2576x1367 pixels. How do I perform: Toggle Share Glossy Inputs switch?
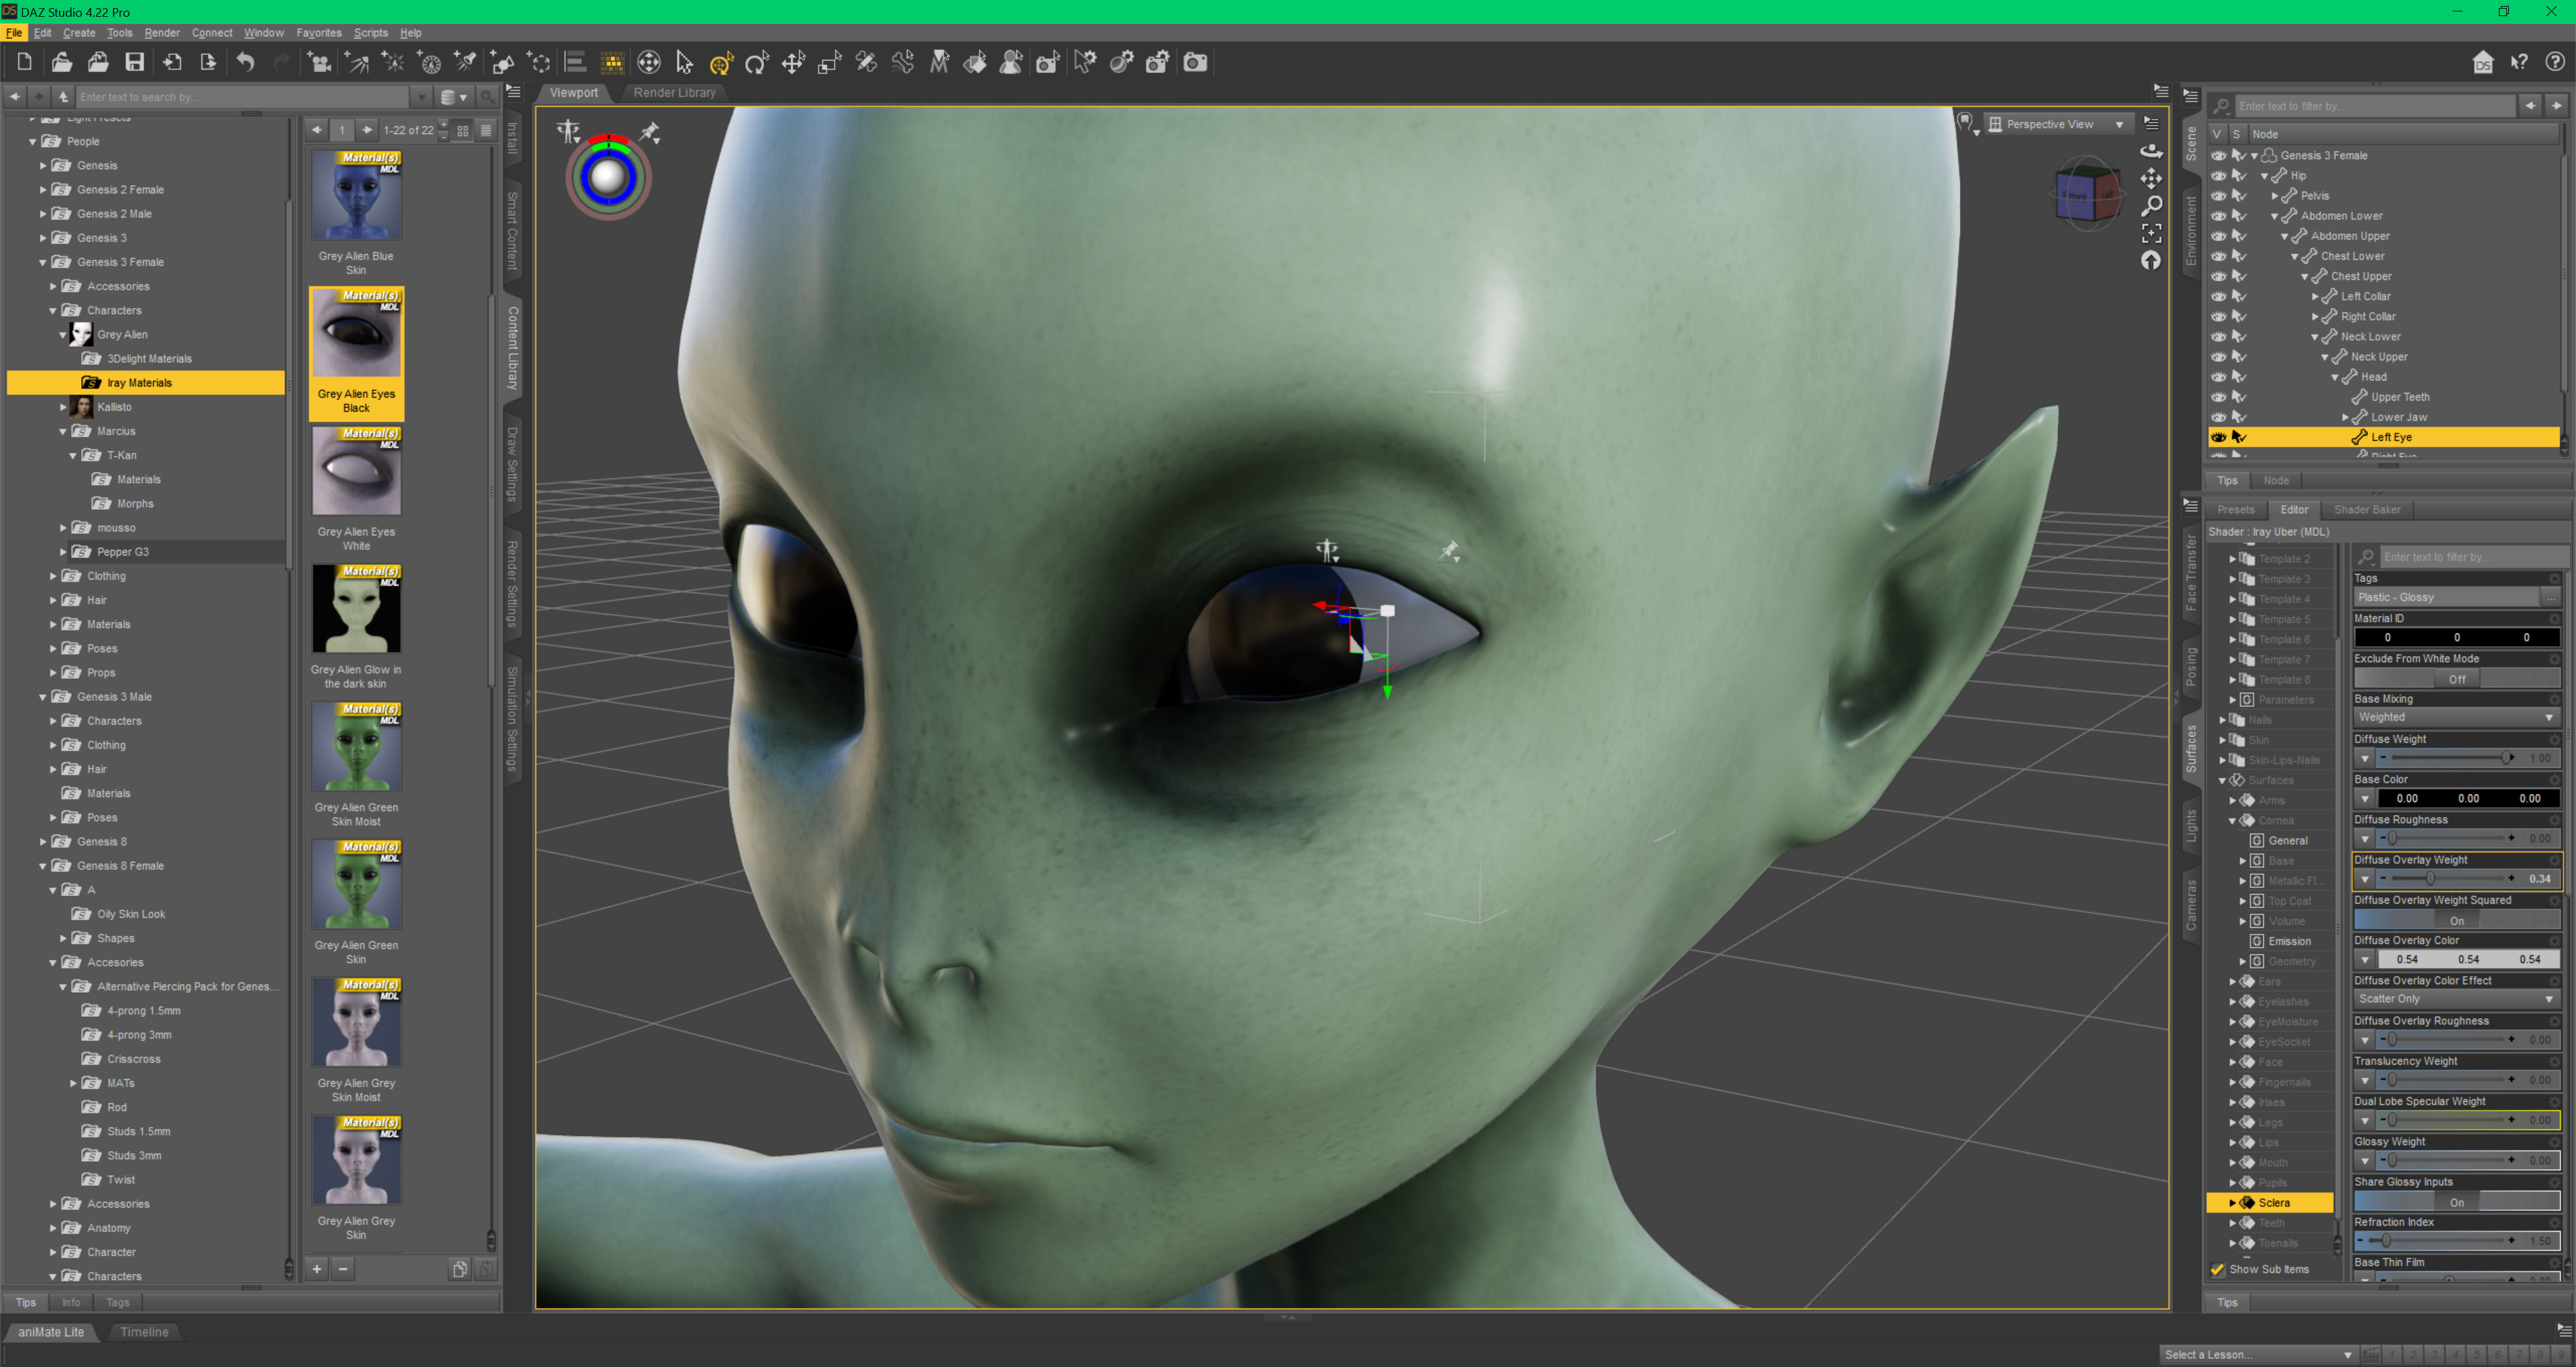click(2456, 1203)
